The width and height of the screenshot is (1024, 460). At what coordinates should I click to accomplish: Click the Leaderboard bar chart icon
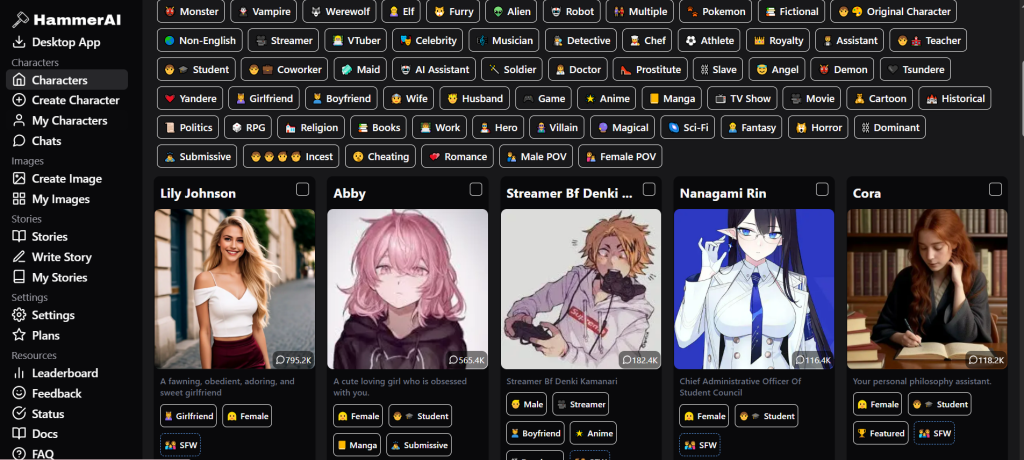(x=20, y=373)
